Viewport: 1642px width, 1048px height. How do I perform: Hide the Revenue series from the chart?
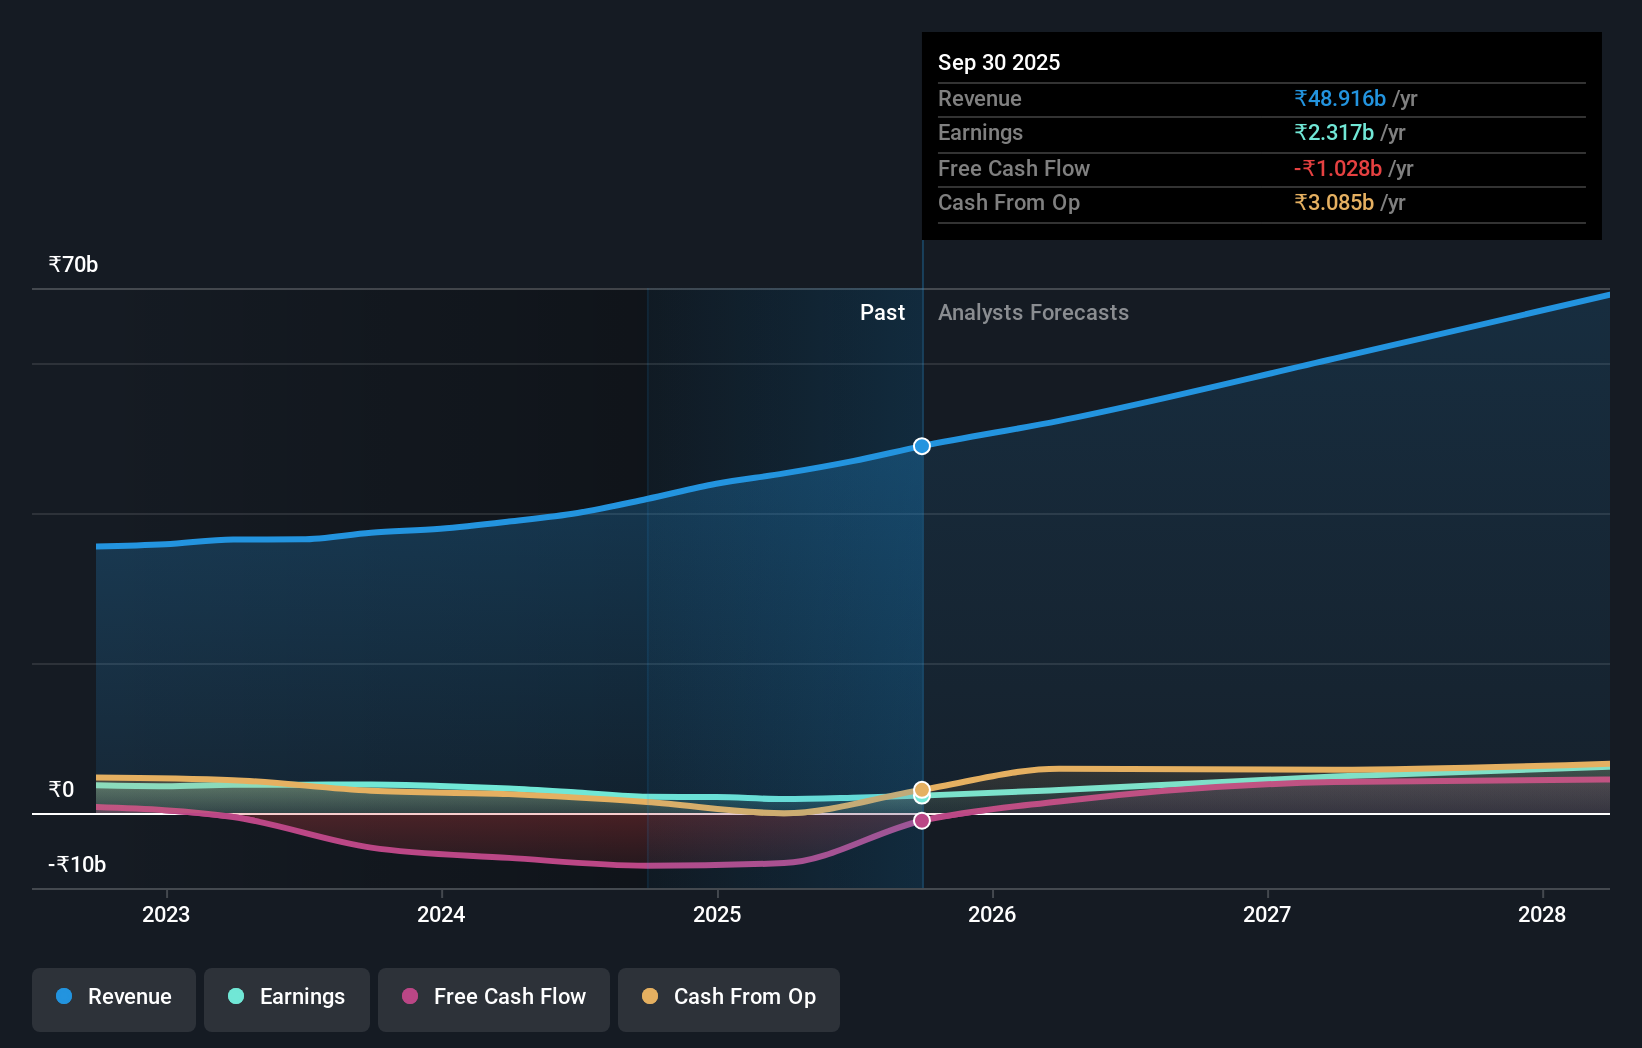(113, 998)
